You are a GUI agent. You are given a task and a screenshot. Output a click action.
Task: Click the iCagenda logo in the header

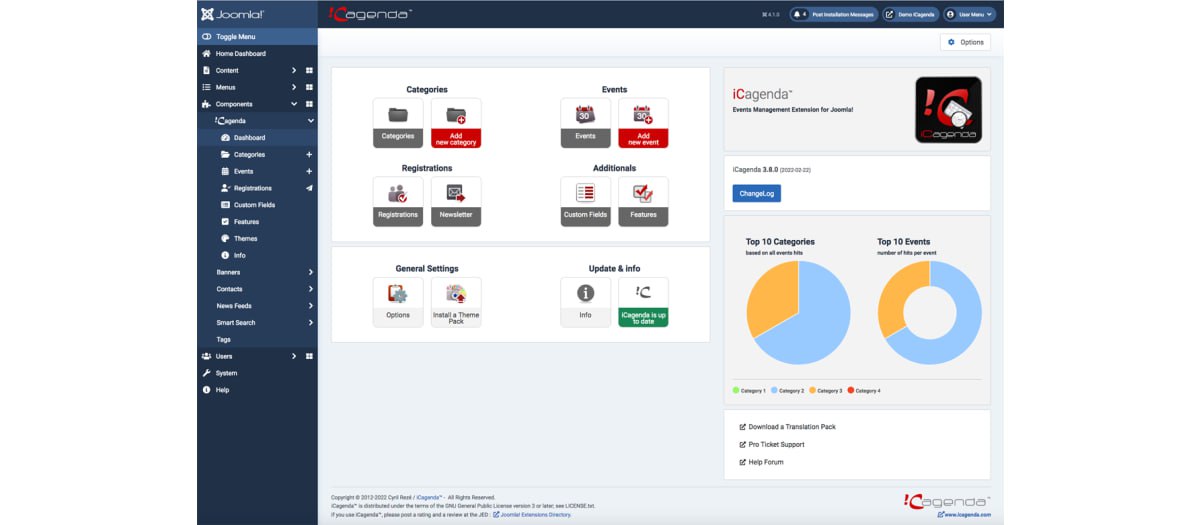pos(370,14)
